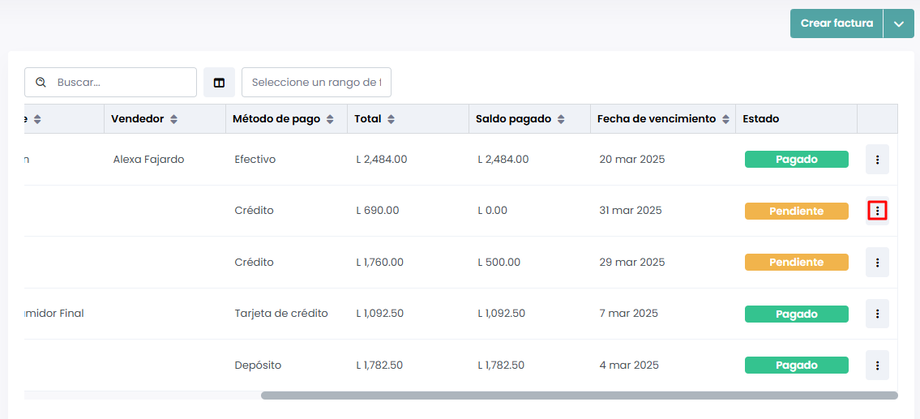
Task: Sort by Total column
Action: pyautogui.click(x=392, y=119)
